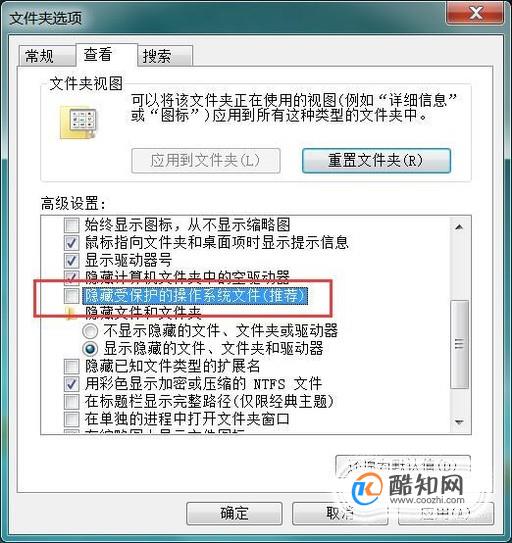Screen dimensions: 512x543
Task: Select 显示隐藏的文件、文件夹和驱动器 radio button
Action: (x=90, y=349)
